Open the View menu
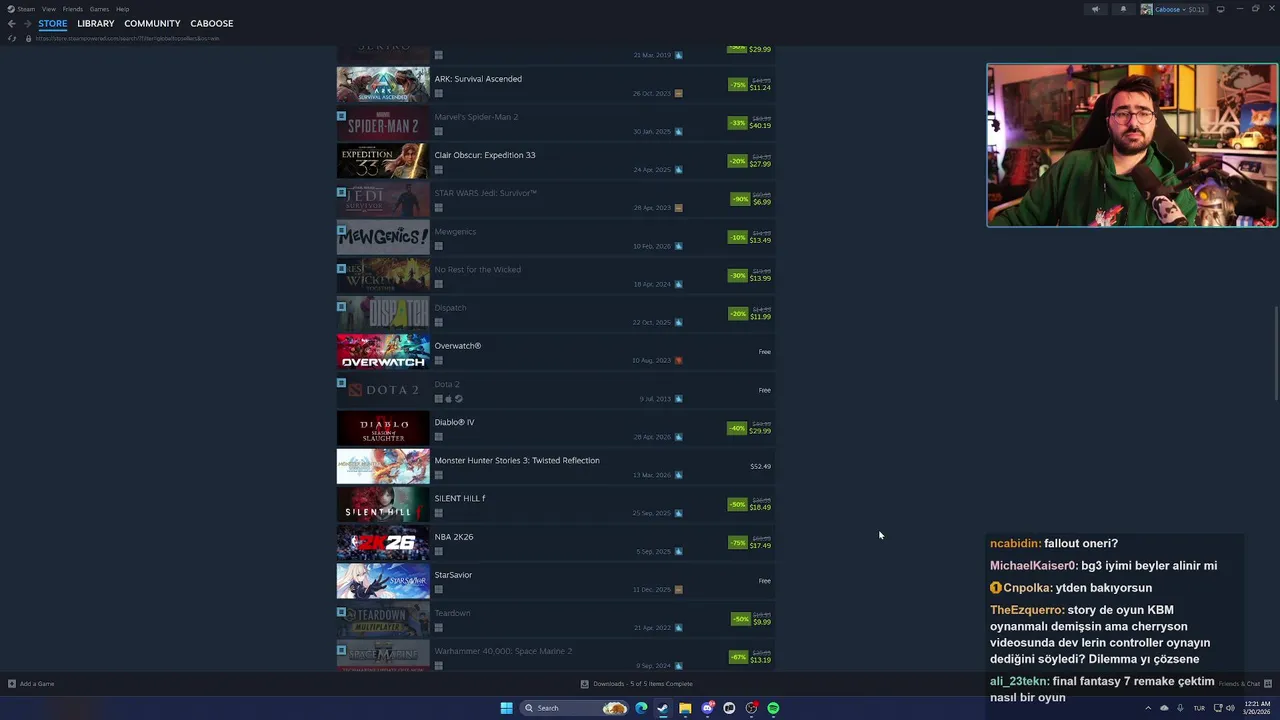 coord(48,9)
